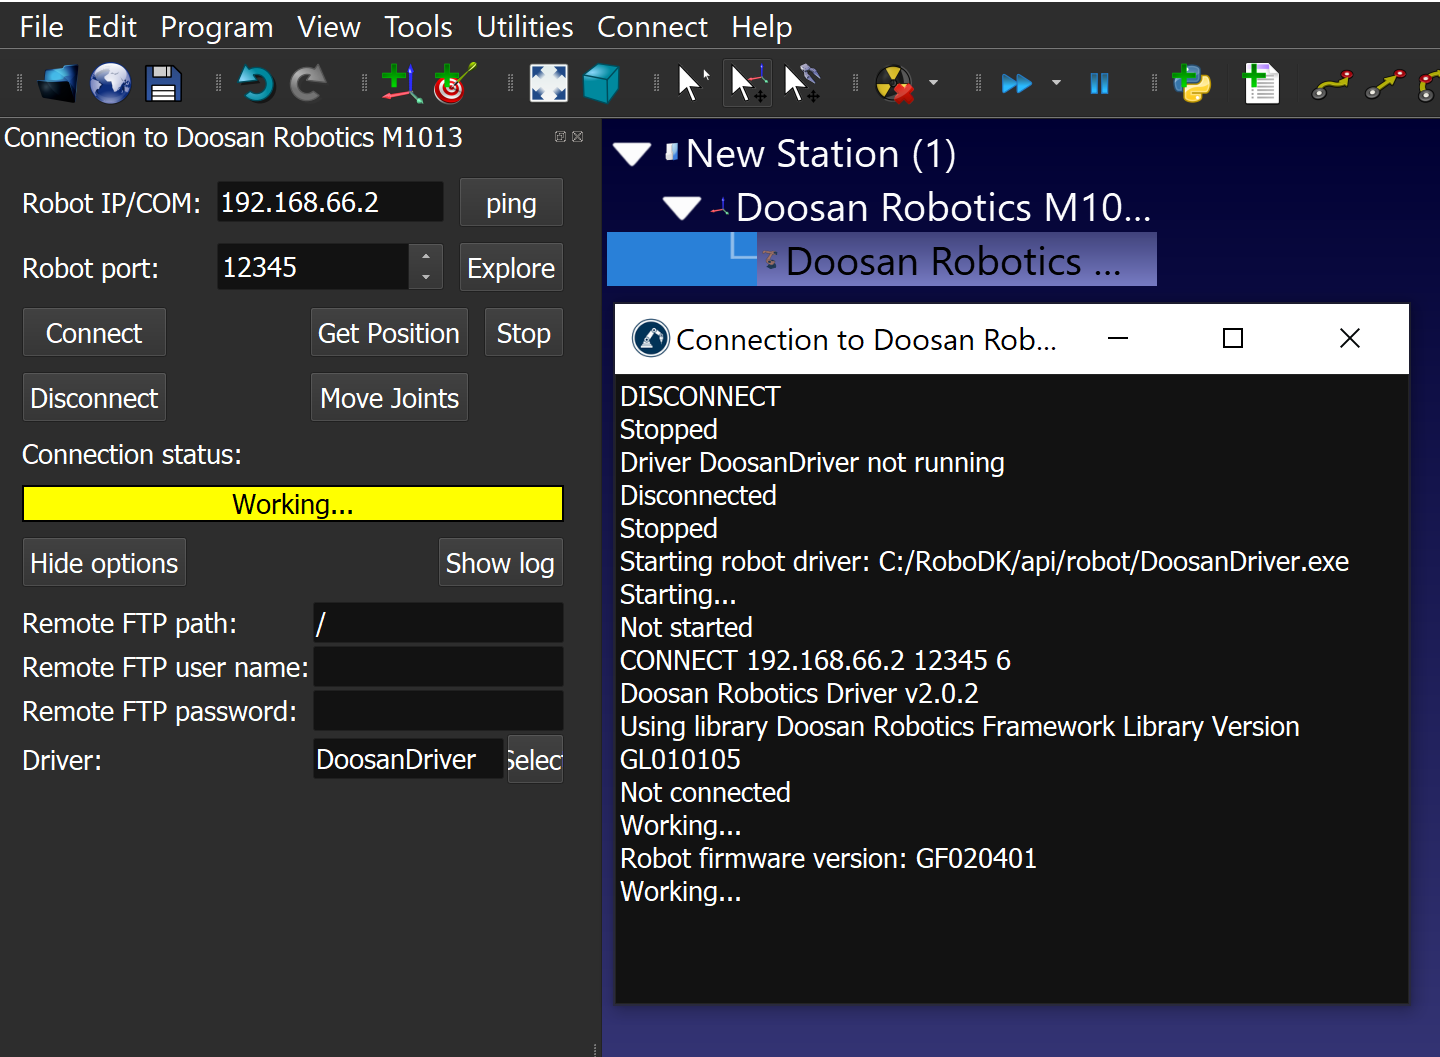Click the Robot IP/COM input field

coord(329,203)
